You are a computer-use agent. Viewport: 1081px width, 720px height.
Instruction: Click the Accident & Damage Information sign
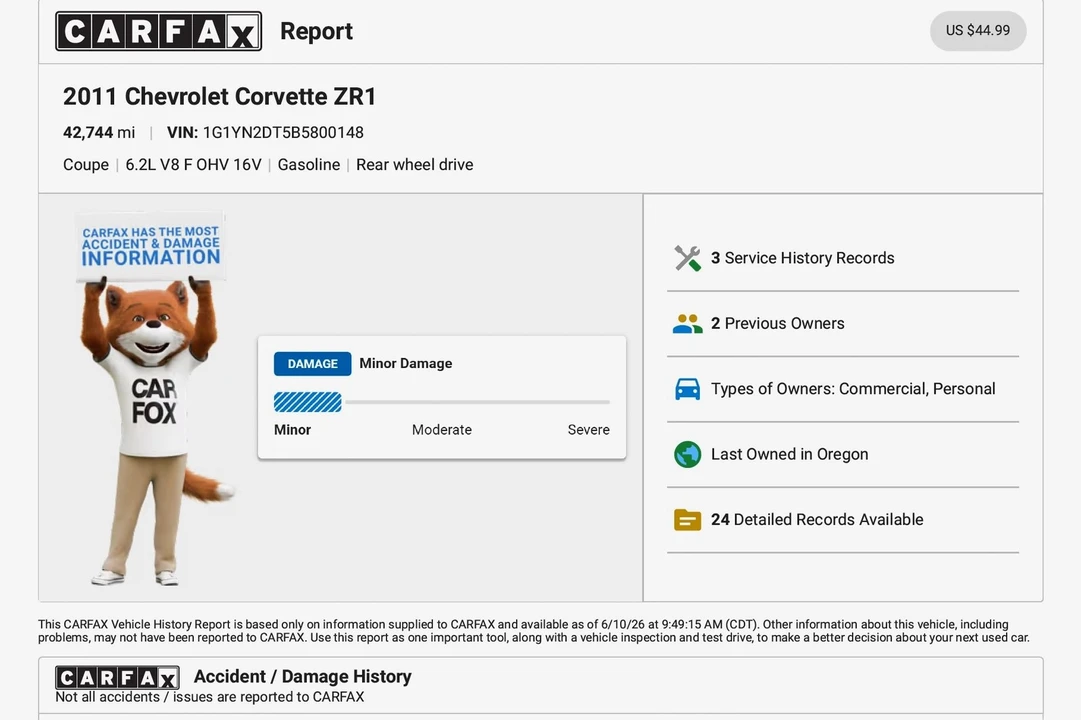coord(150,246)
